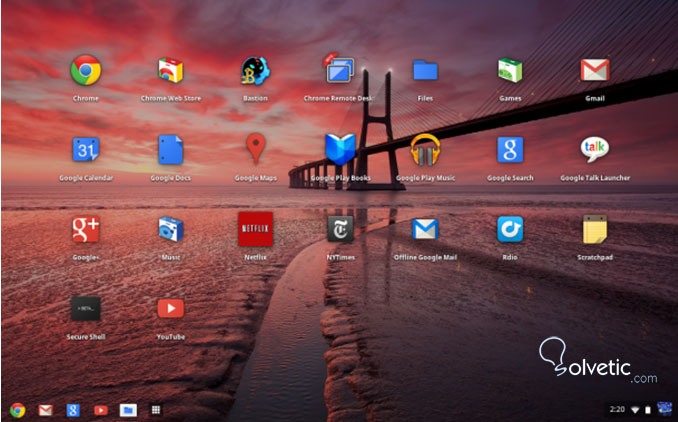Open Google Play Books
The image size is (678, 422).
pyautogui.click(x=340, y=149)
